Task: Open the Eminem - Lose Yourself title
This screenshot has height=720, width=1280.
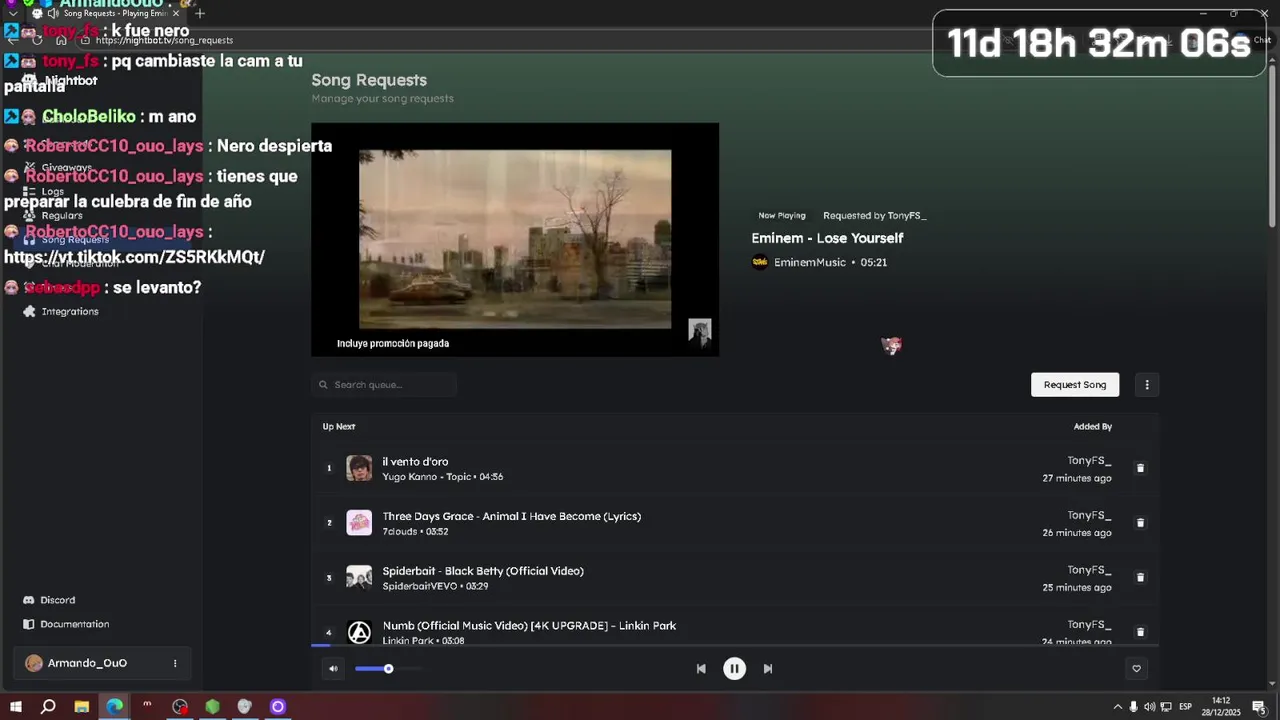Action: point(827,238)
